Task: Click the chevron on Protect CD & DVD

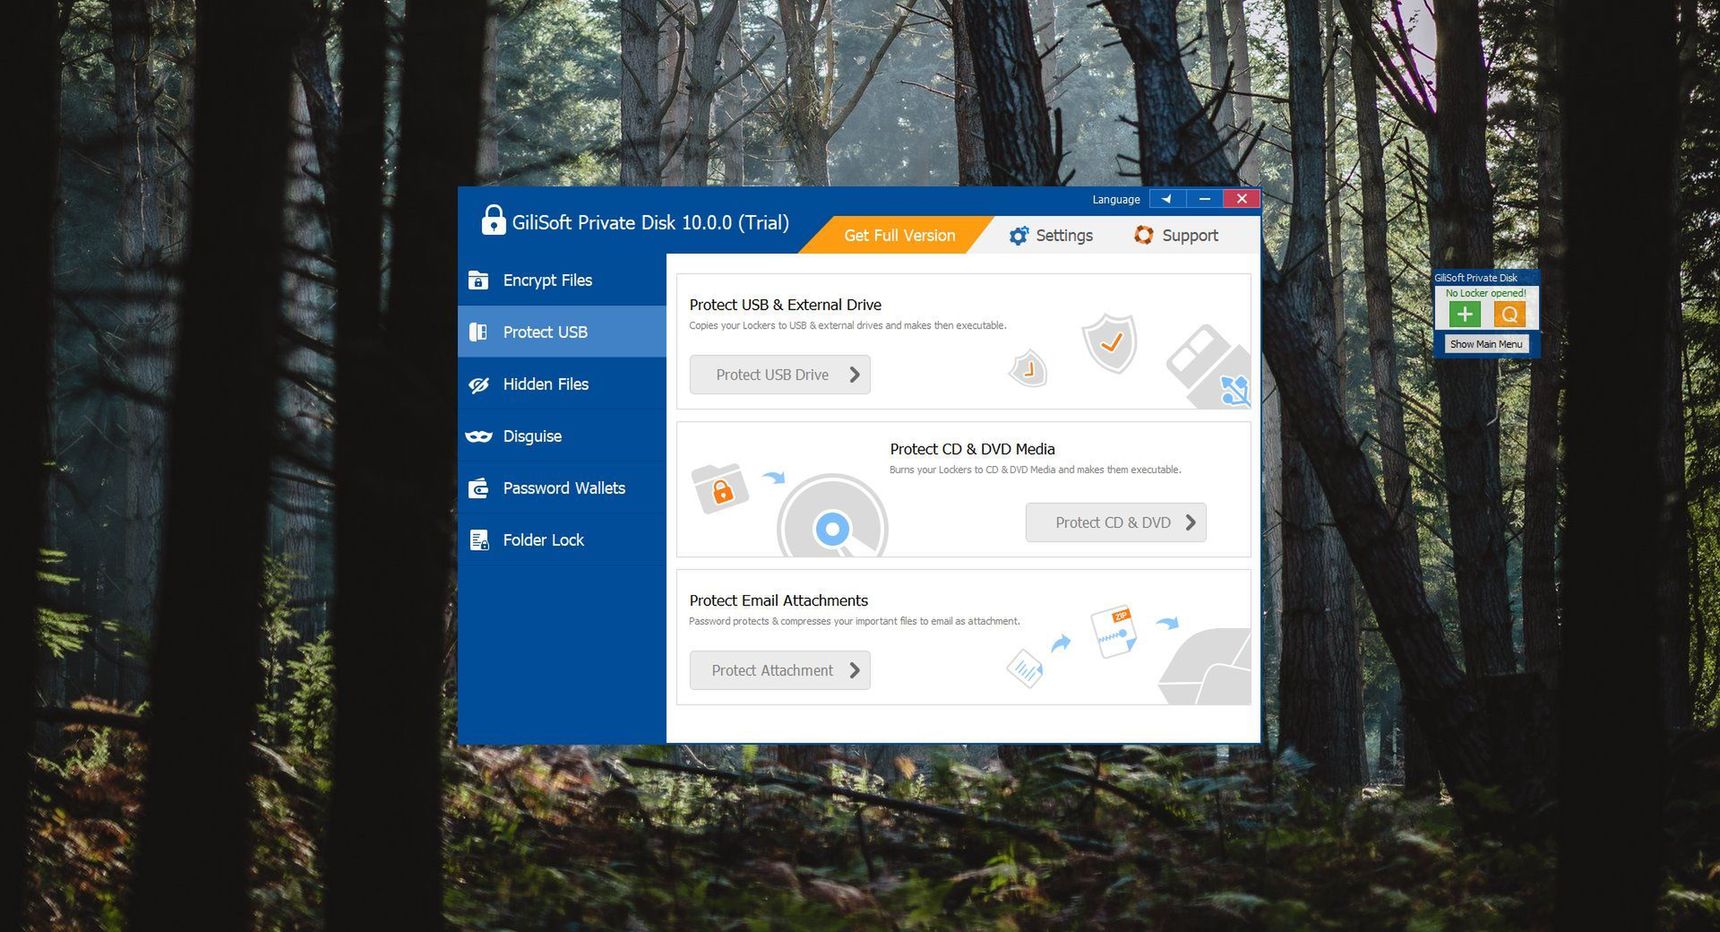Action: coord(1190,522)
